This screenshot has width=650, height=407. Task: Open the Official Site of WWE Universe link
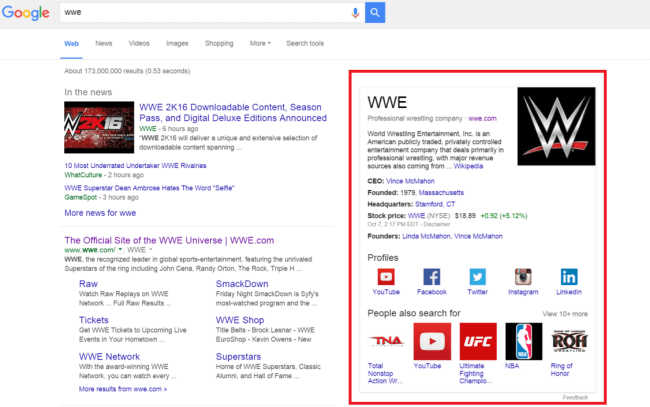tap(168, 240)
